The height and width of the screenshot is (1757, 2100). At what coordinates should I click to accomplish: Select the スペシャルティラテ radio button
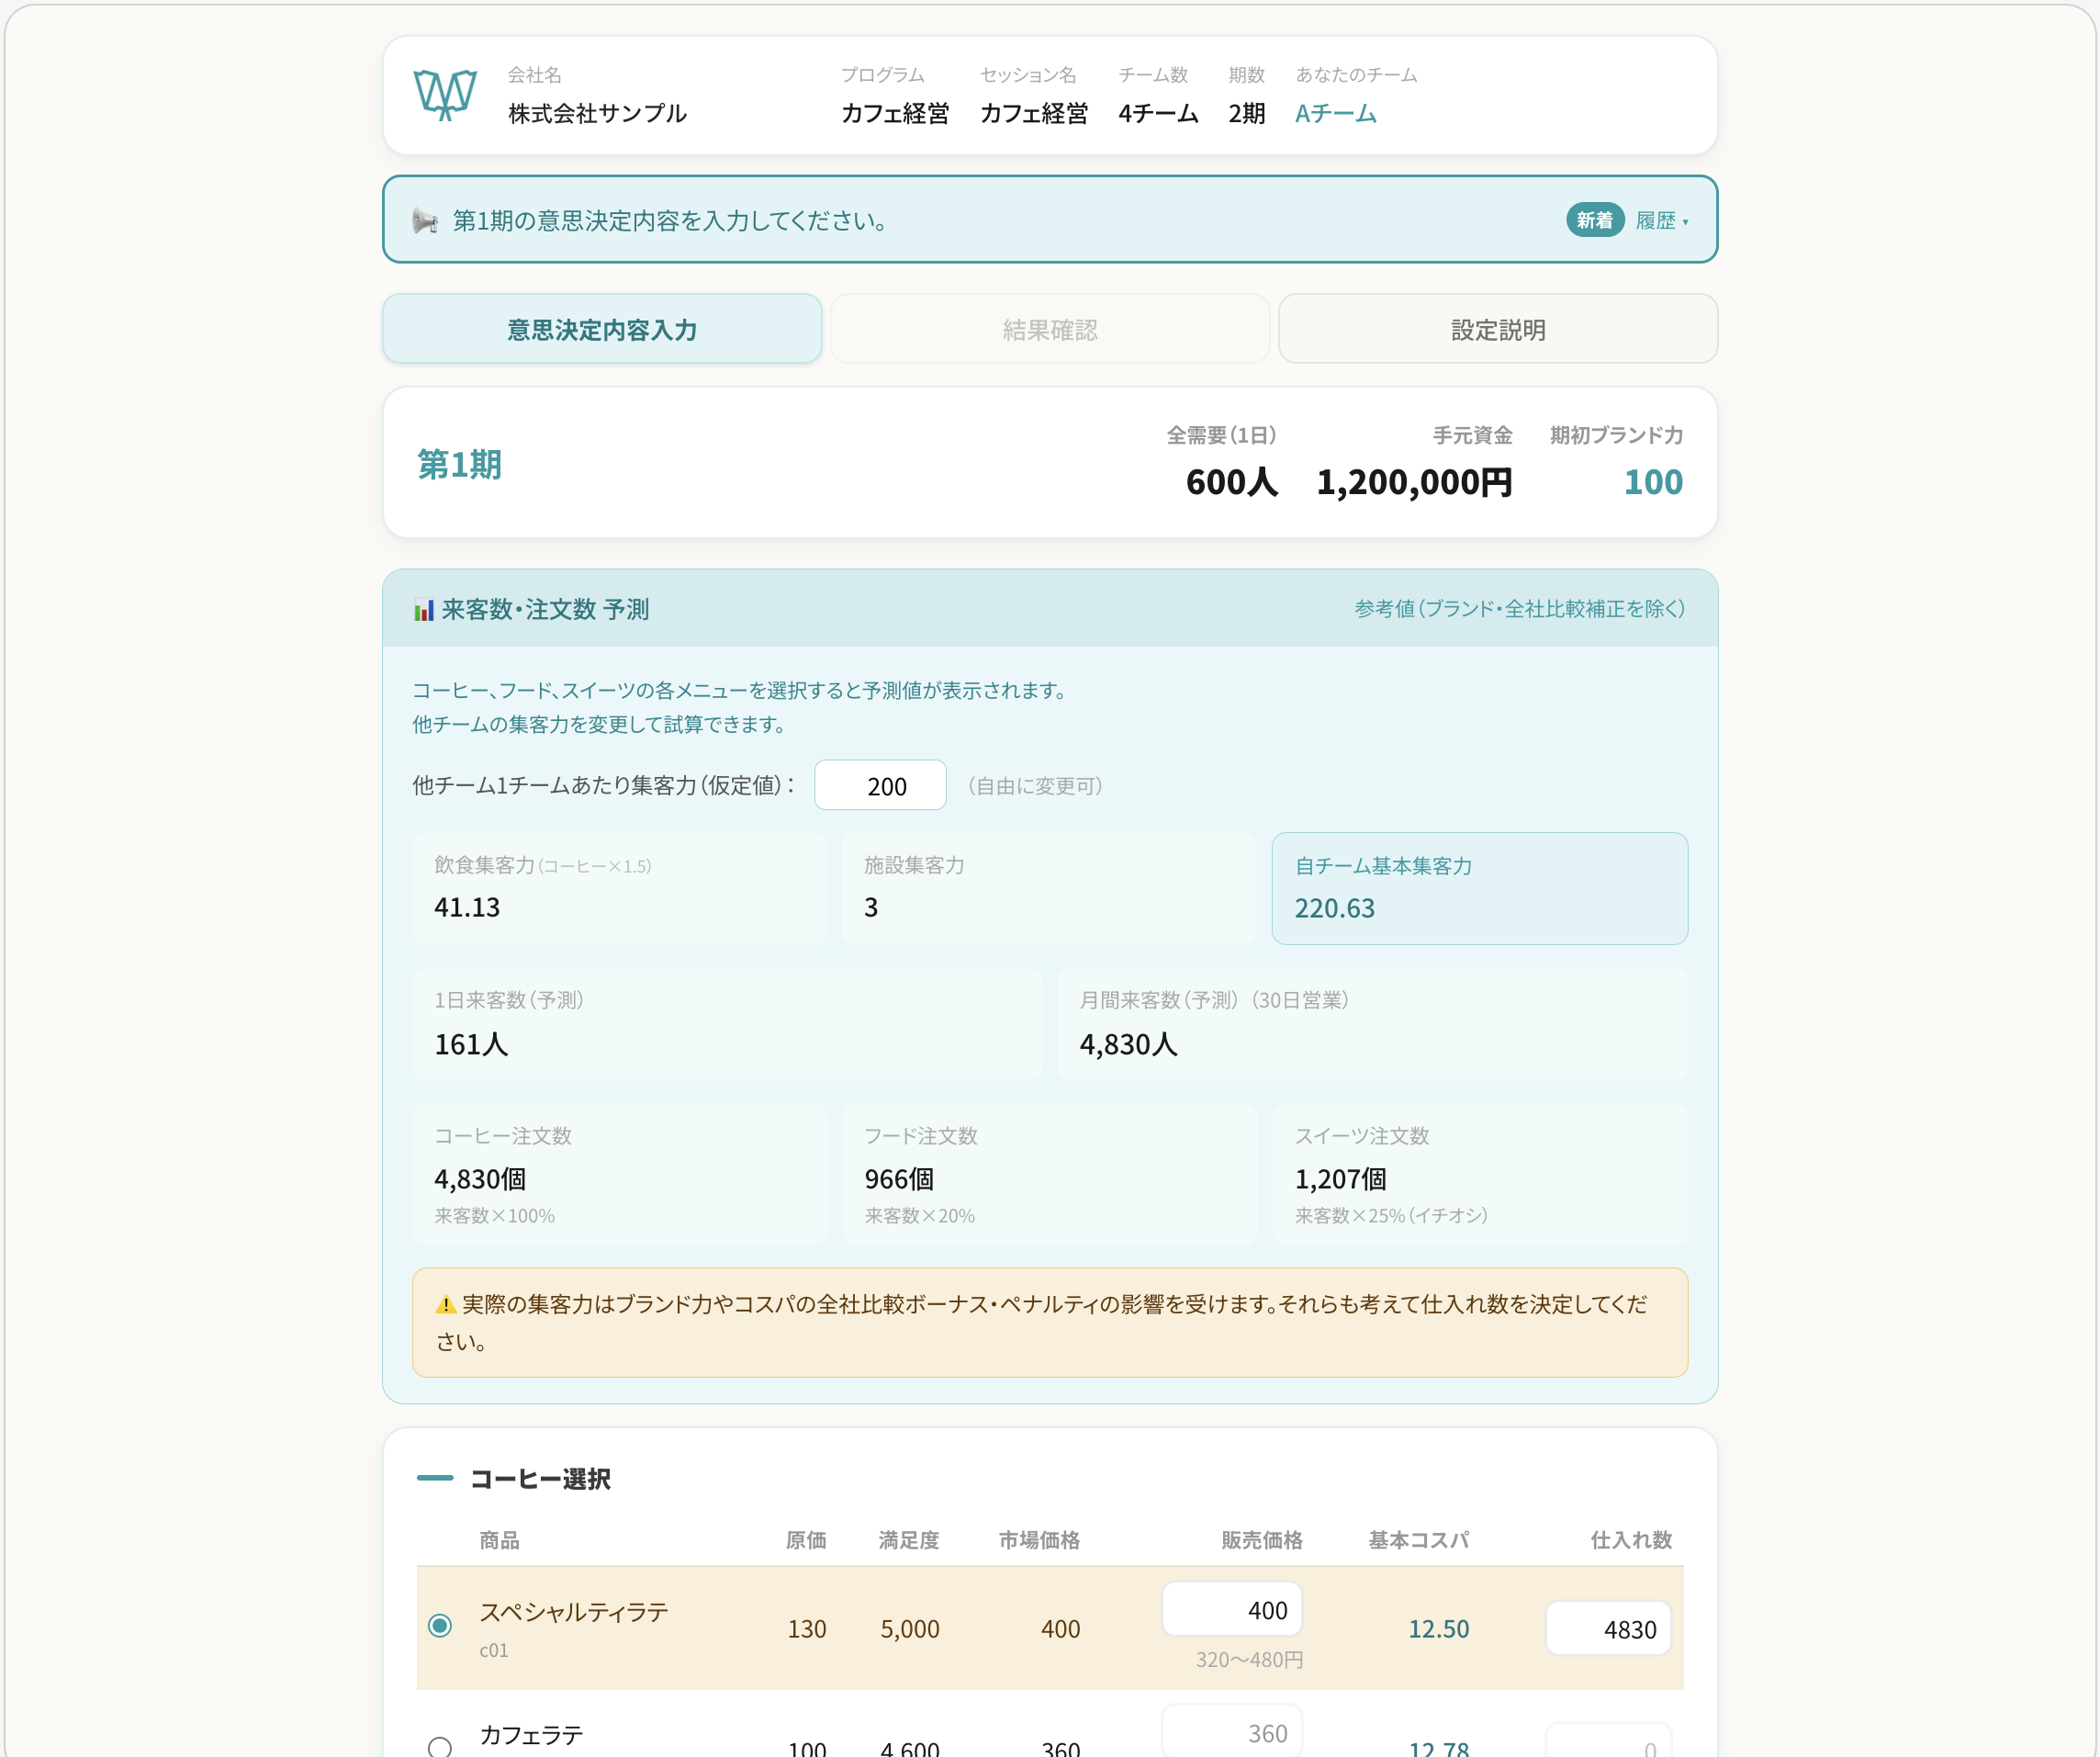[x=440, y=1626]
